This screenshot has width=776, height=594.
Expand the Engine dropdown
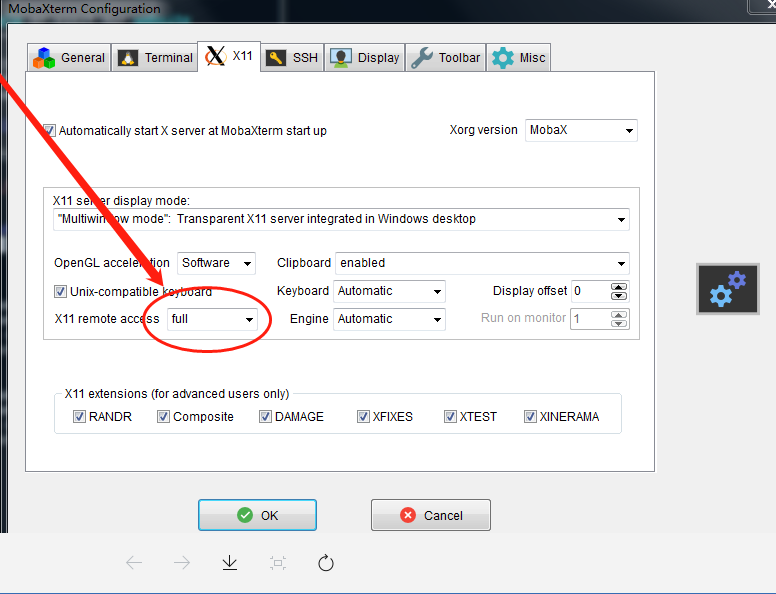[x=389, y=319]
